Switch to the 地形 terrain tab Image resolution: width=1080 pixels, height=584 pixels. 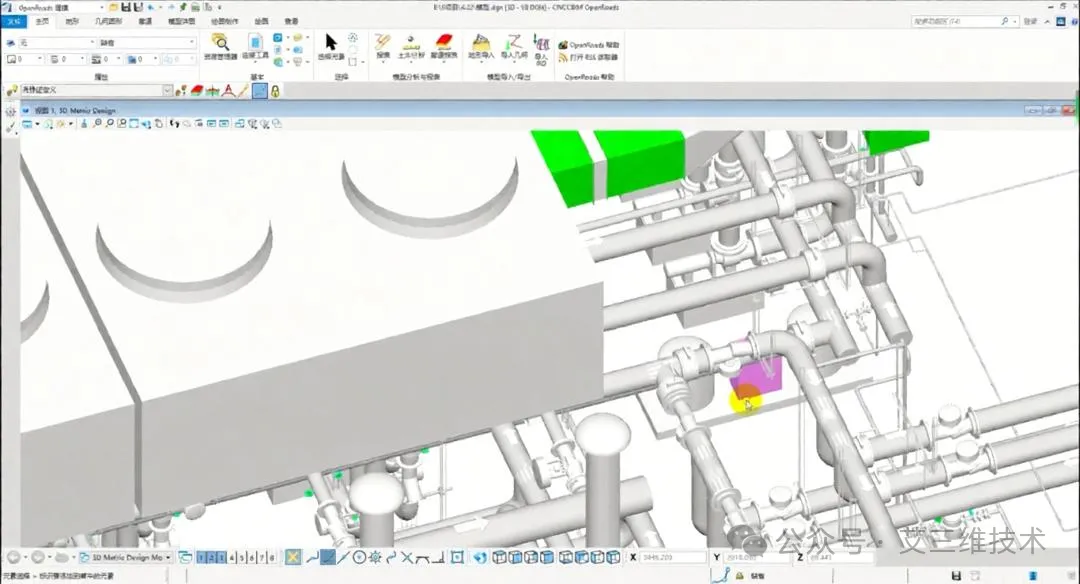pyautogui.click(x=72, y=21)
